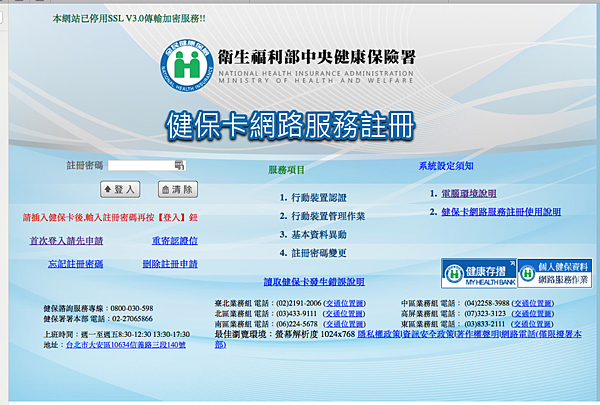600x405 pixels.
Task: Open 東區業務組 交通位置圖 link
Action: (x=533, y=324)
